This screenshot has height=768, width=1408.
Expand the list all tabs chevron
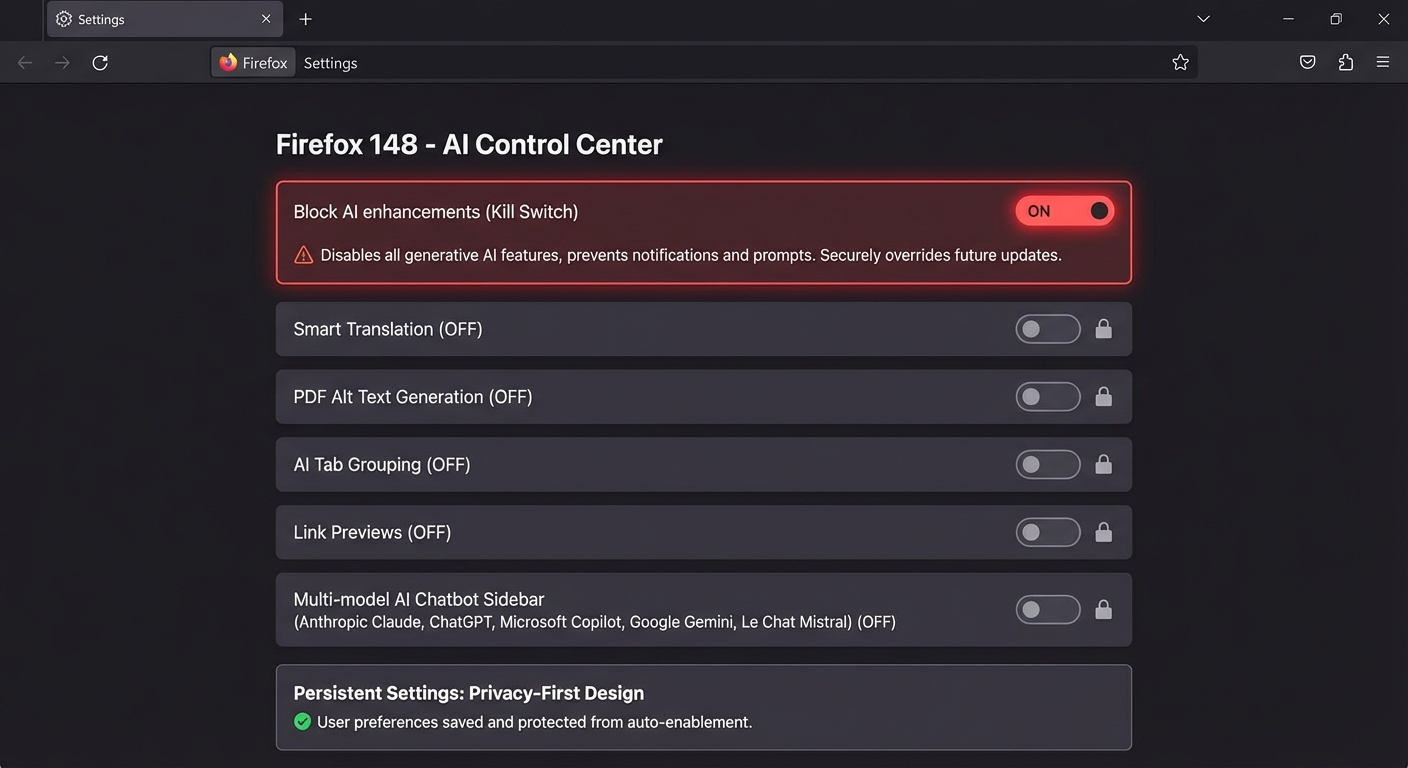[1203, 19]
